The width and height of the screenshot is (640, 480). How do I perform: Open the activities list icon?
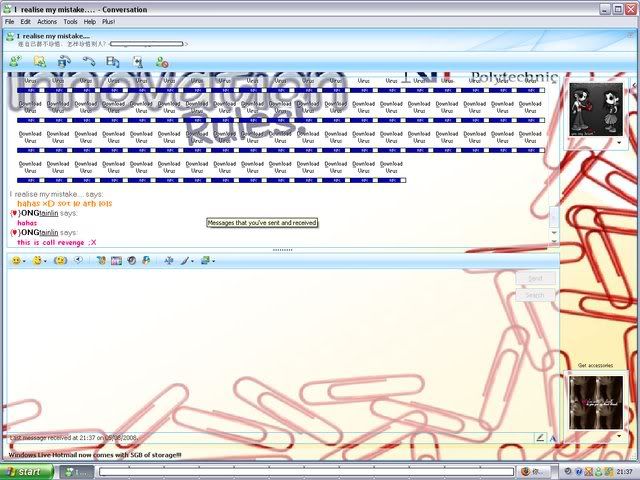click(113, 62)
